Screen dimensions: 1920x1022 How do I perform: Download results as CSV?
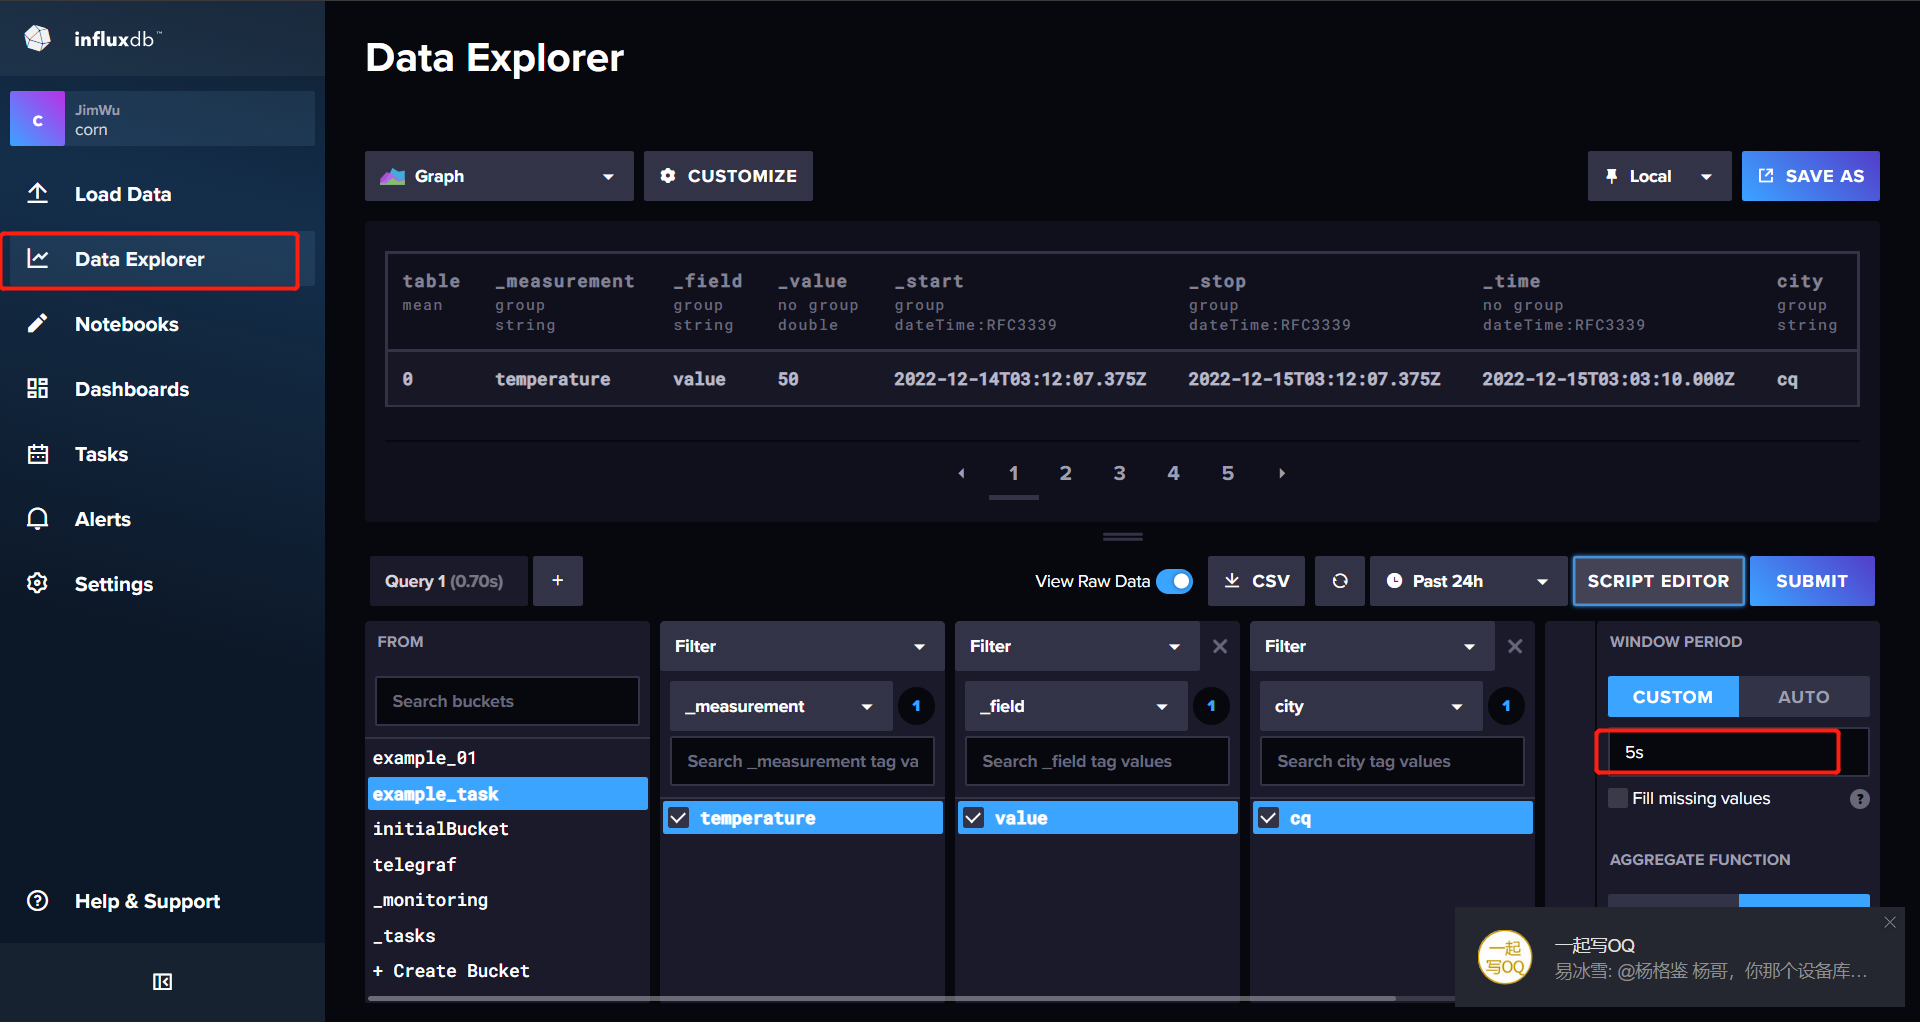[1256, 581]
